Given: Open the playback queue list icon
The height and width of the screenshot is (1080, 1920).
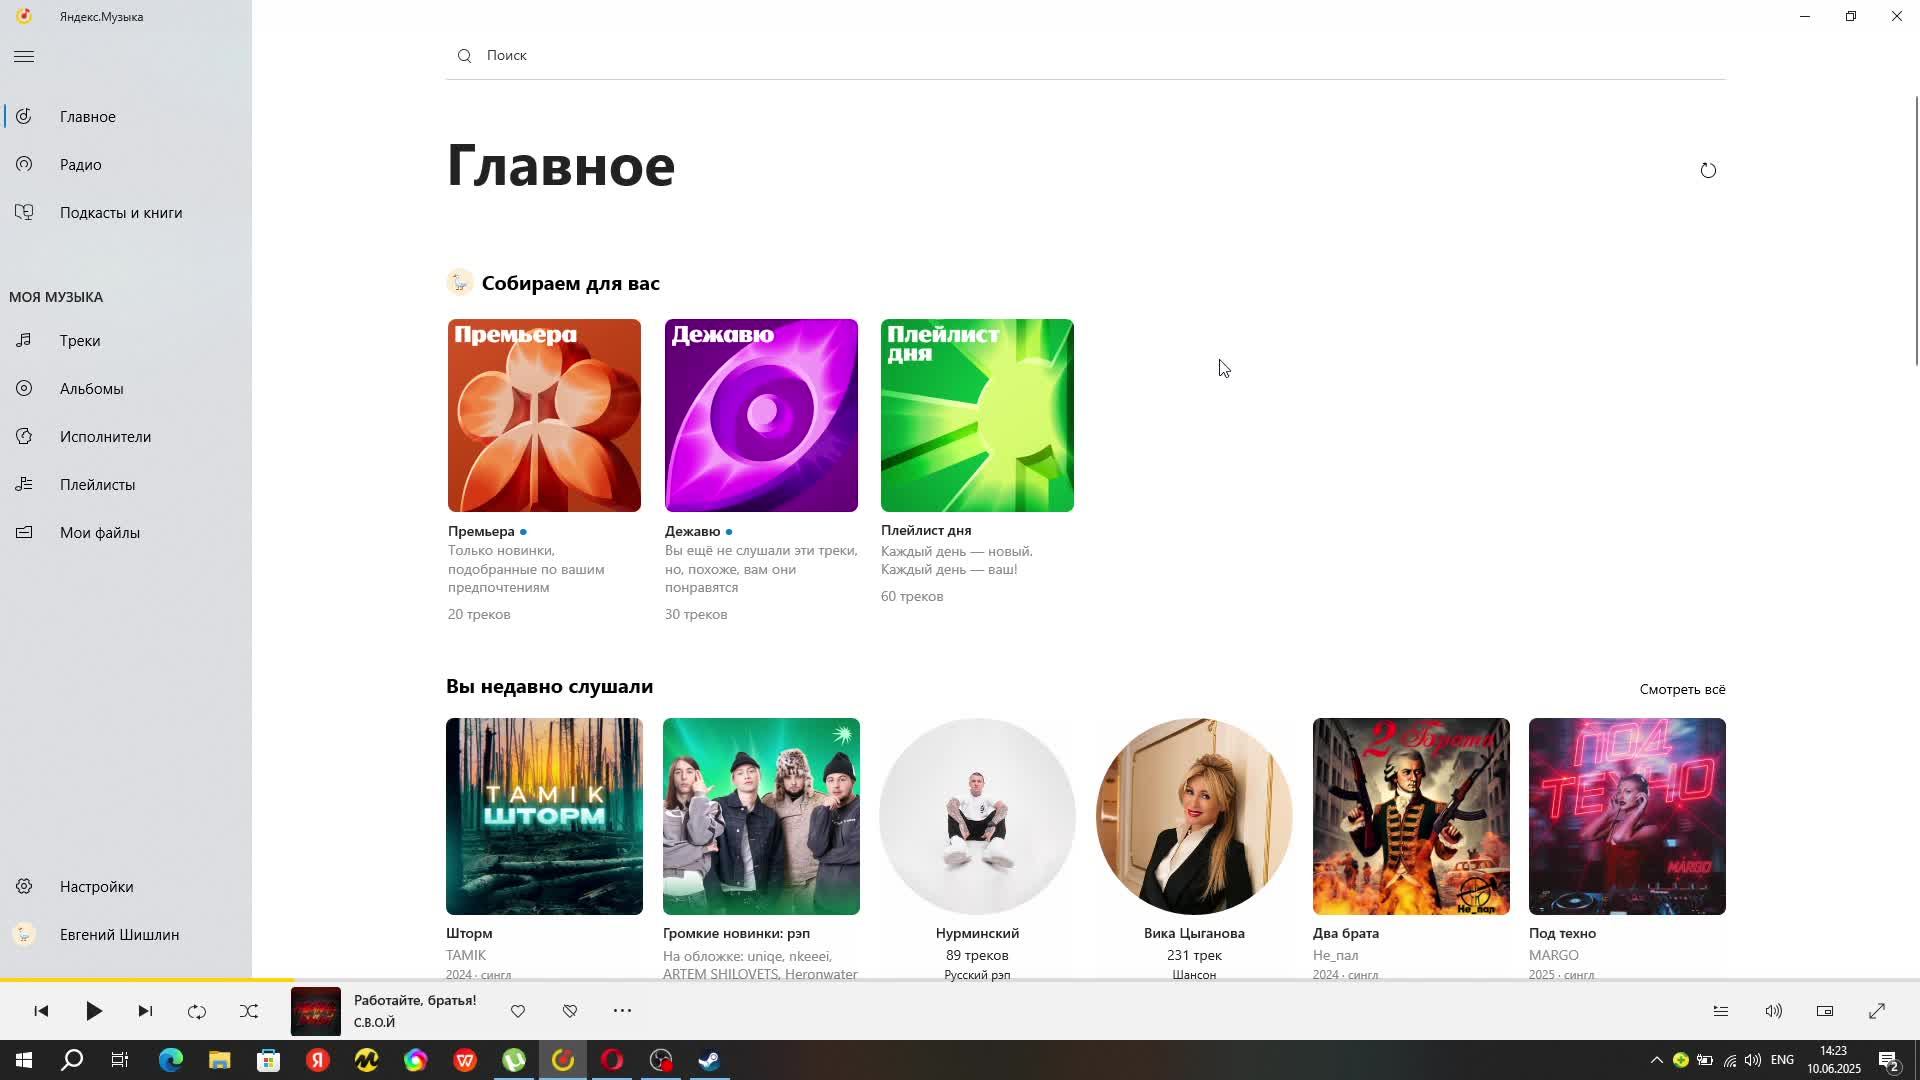Looking at the screenshot, I should [x=1721, y=1011].
